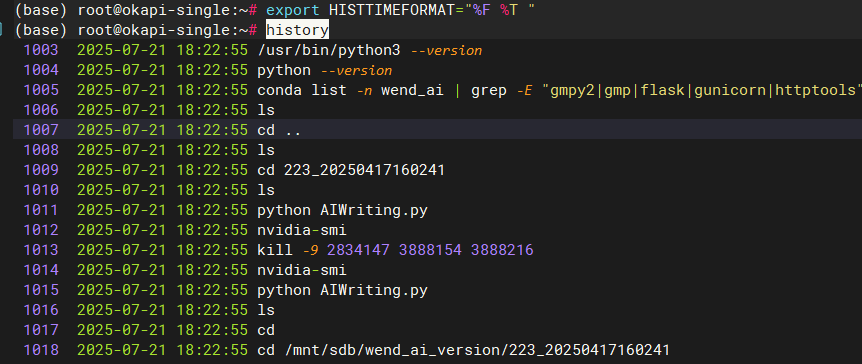Click the first python AIWriting.py entry
The height and width of the screenshot is (364, 862).
342,211
